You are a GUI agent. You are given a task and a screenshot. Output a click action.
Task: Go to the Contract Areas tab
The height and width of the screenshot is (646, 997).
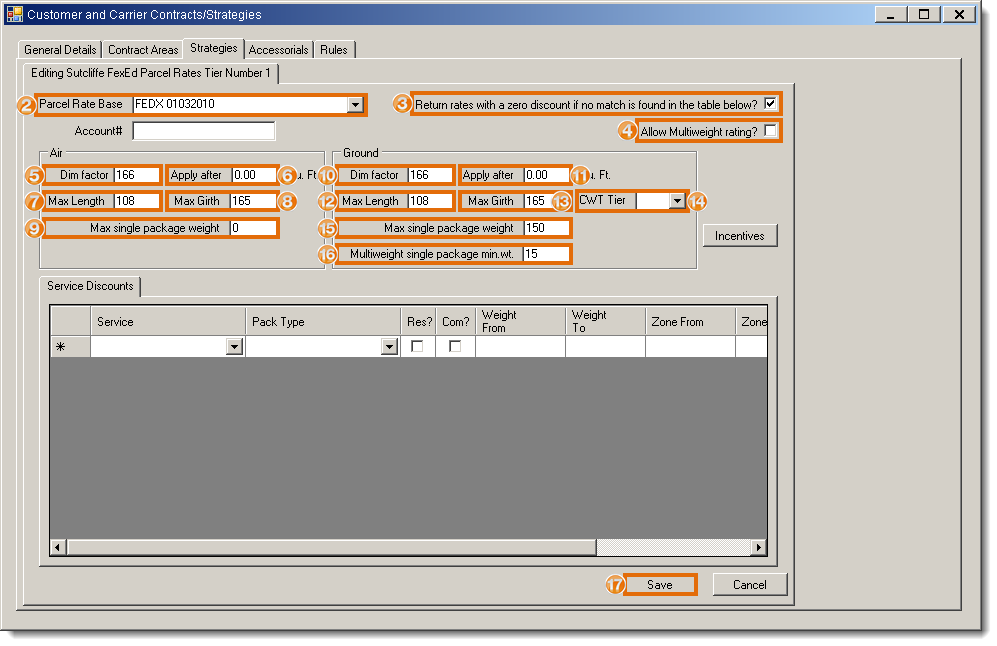pyautogui.click(x=143, y=50)
